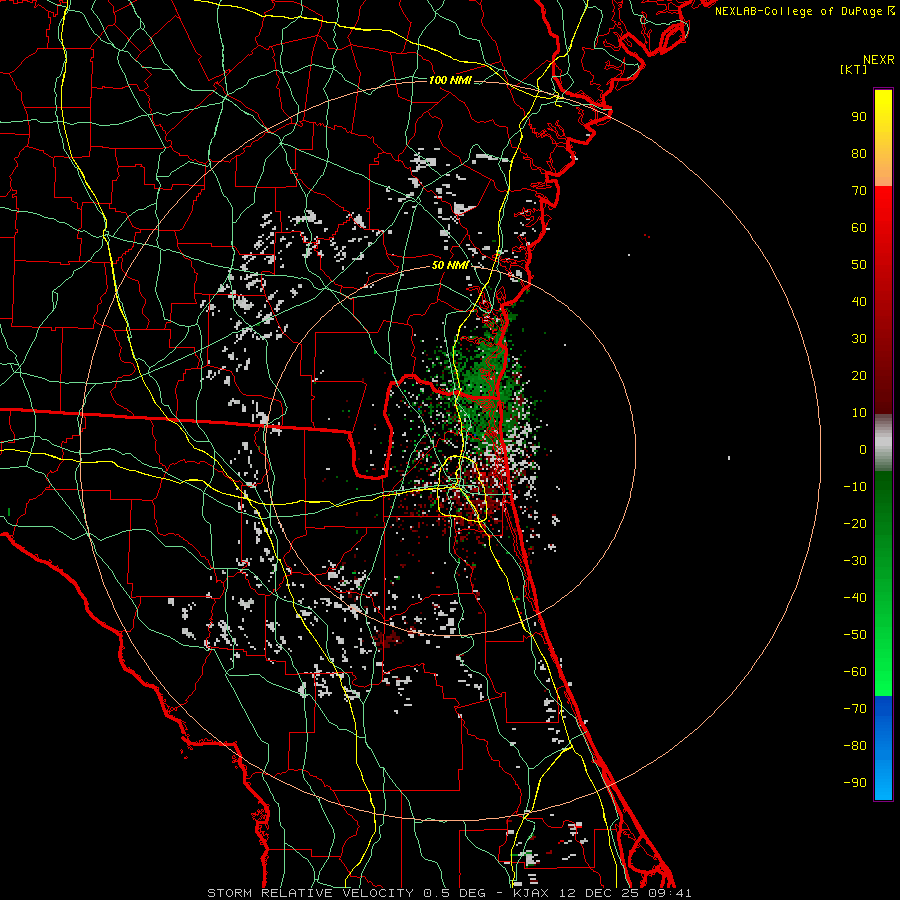Screen dimensions: 900x900
Task: Click the 20 value on the velocity scale
Action: point(859,376)
